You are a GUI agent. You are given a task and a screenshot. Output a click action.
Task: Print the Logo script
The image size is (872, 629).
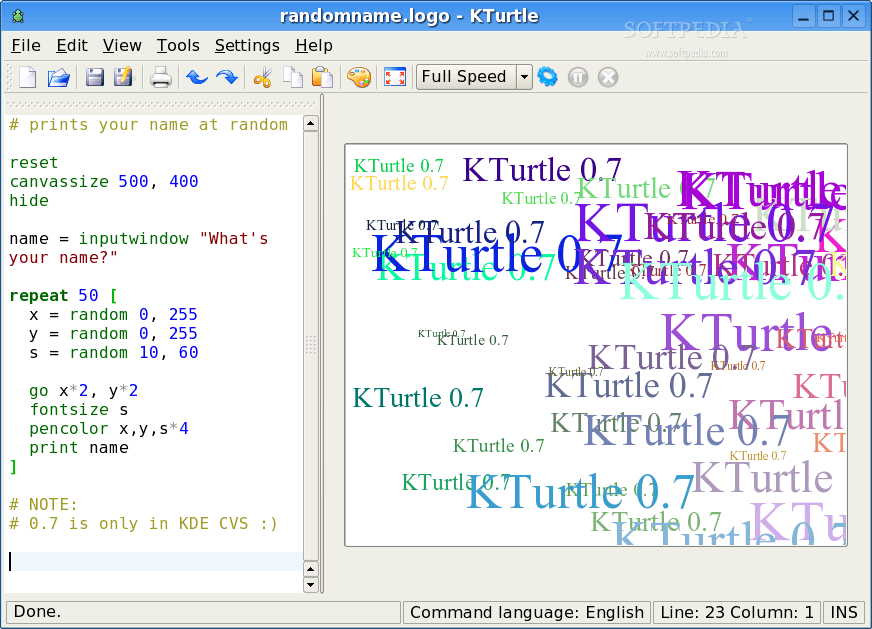point(161,76)
